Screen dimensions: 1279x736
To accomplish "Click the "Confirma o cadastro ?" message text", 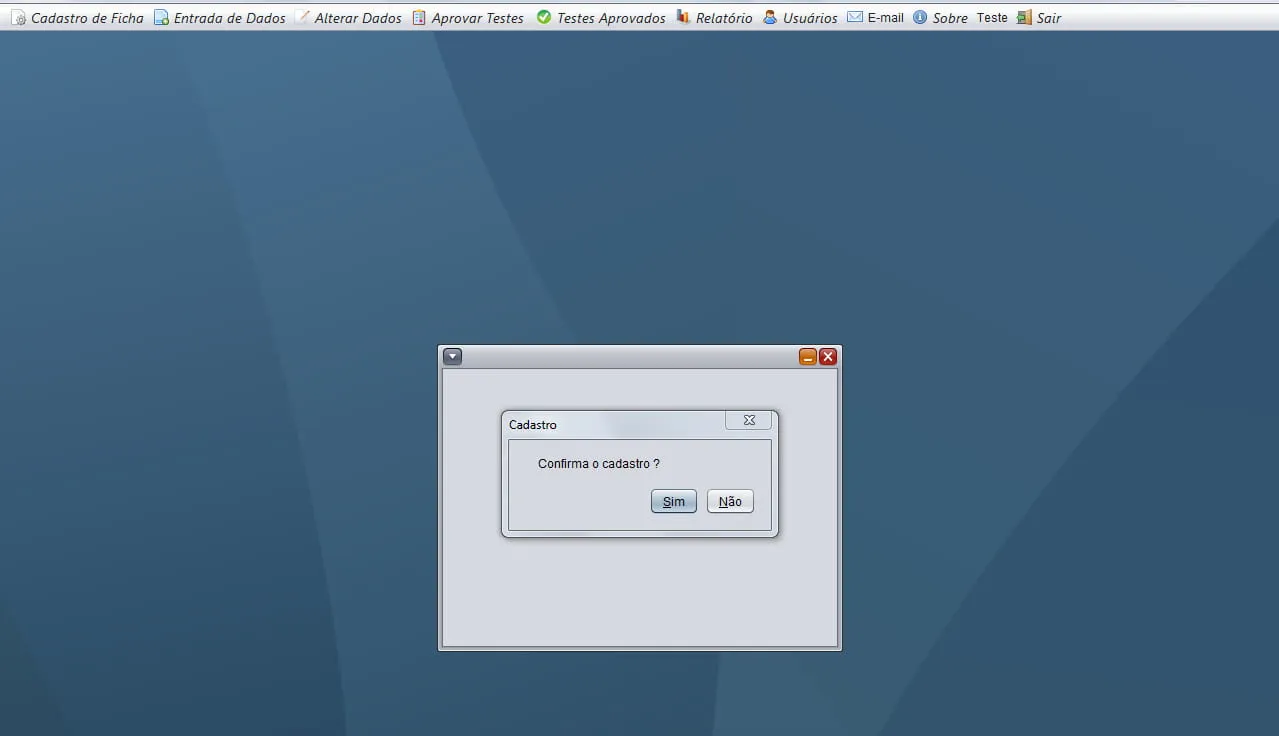I will click(x=599, y=464).
